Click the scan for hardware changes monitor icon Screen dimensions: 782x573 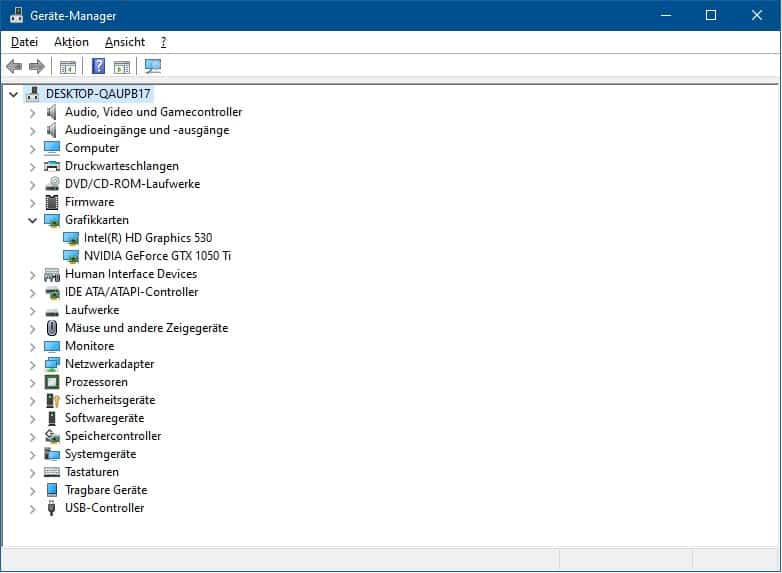coord(153,66)
